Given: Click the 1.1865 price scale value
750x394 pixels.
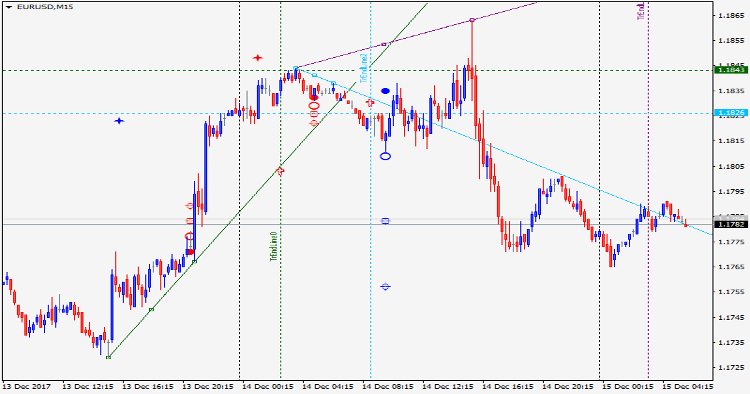Looking at the screenshot, I should (x=731, y=15).
